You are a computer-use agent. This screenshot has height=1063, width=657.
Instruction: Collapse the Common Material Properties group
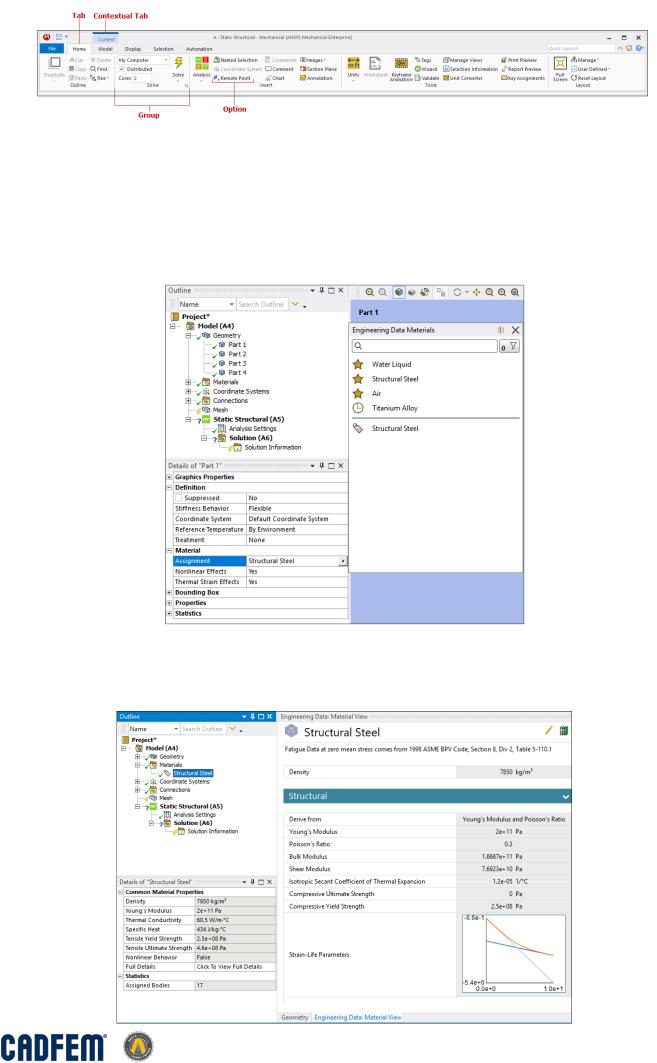point(121,892)
